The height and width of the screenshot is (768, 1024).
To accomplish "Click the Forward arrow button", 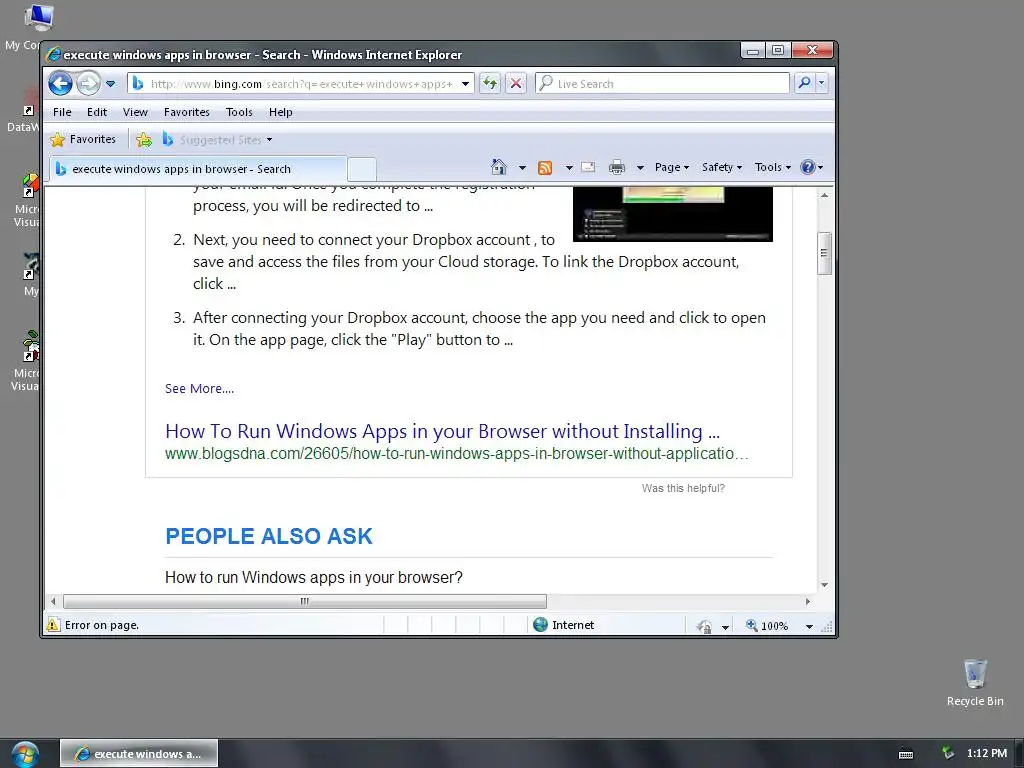I will [x=88, y=84].
